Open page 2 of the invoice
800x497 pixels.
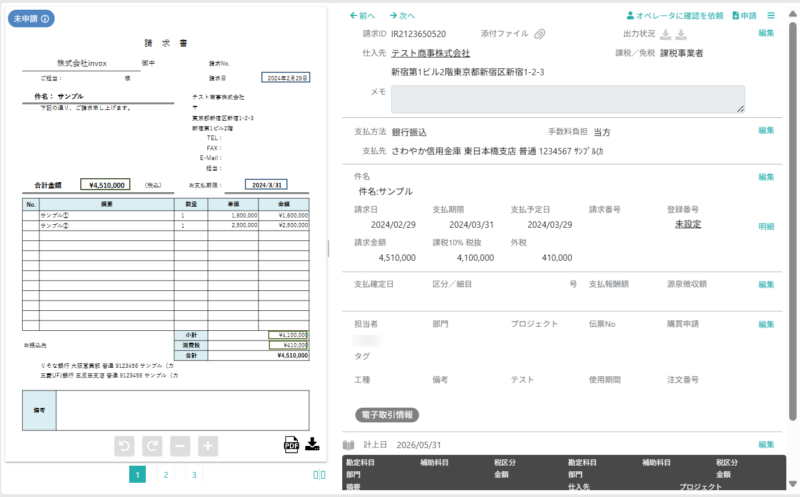tap(166, 475)
